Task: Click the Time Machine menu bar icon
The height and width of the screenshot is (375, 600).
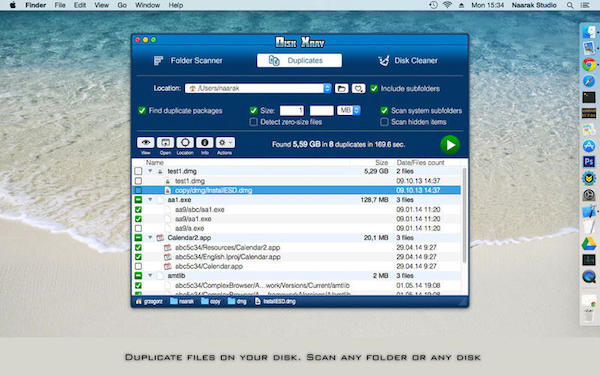Action: pyautogui.click(x=433, y=5)
